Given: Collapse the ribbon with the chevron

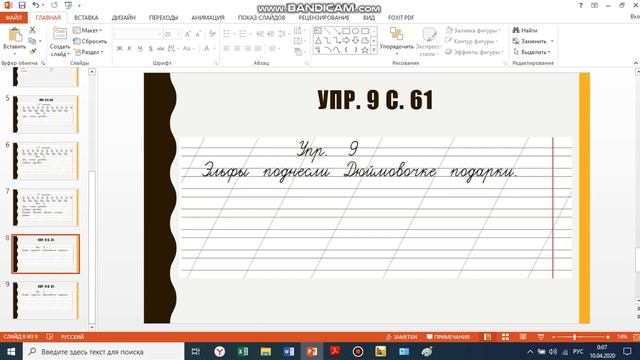Looking at the screenshot, I should click(636, 63).
